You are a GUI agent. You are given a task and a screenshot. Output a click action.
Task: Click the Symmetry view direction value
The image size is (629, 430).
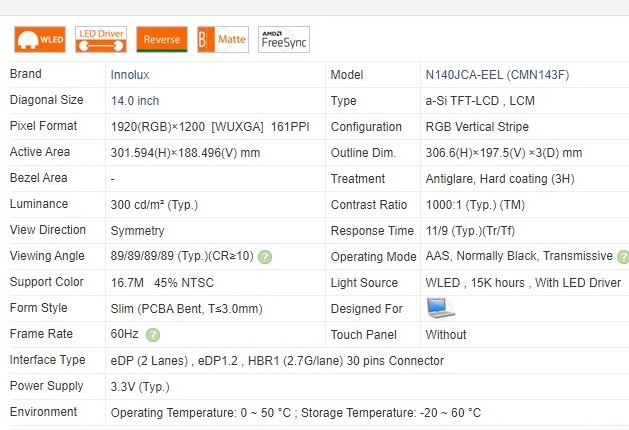[x=137, y=231]
